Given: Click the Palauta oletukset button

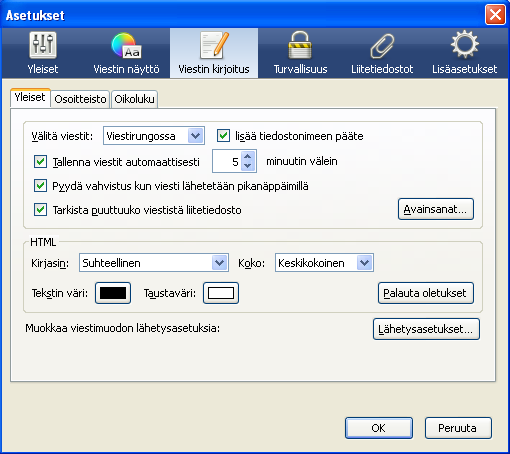Looking at the screenshot, I should pyautogui.click(x=425, y=293).
